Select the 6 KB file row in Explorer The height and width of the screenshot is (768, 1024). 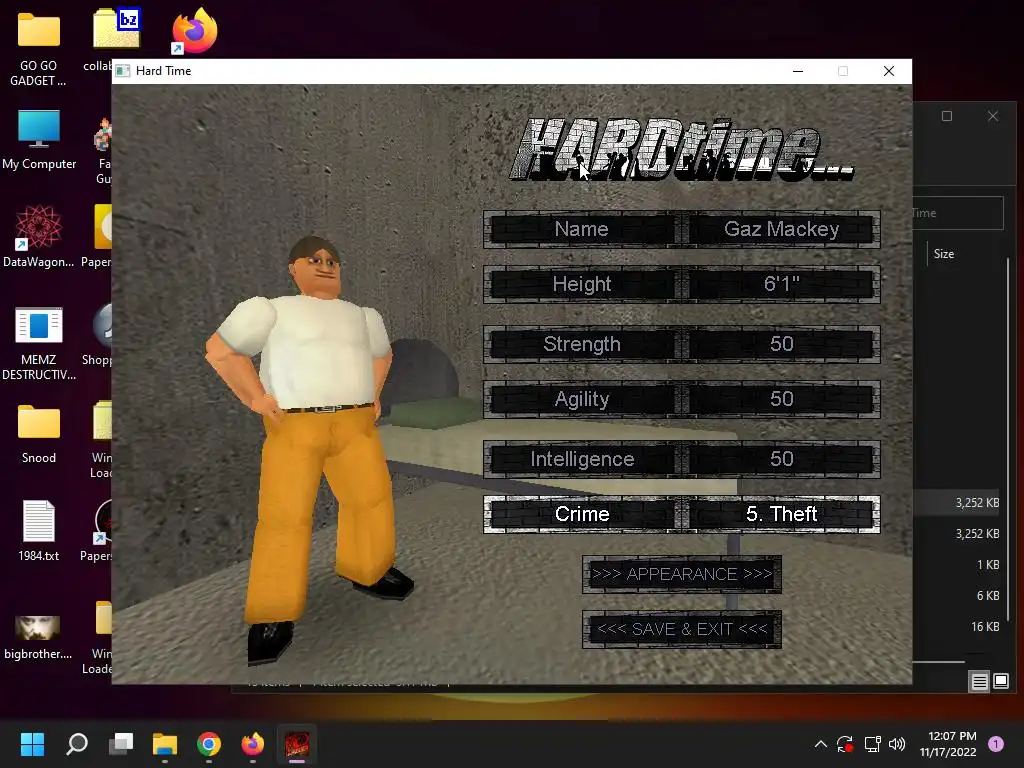pyautogui.click(x=958, y=596)
